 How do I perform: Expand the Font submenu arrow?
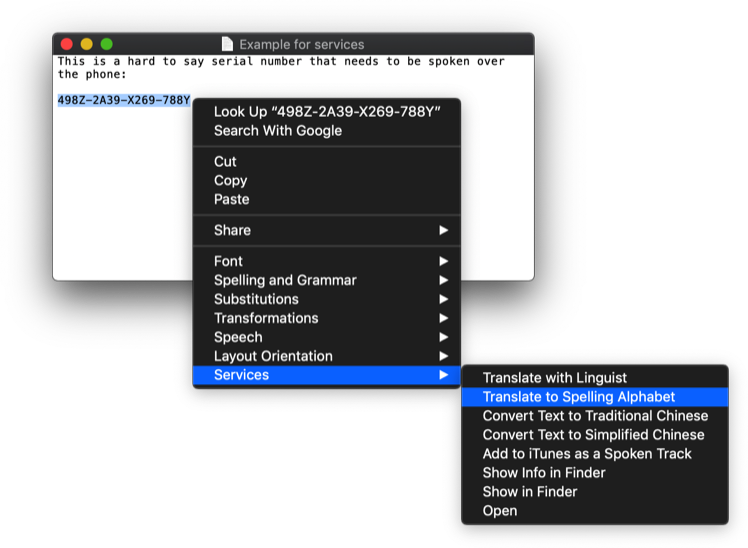tap(444, 261)
